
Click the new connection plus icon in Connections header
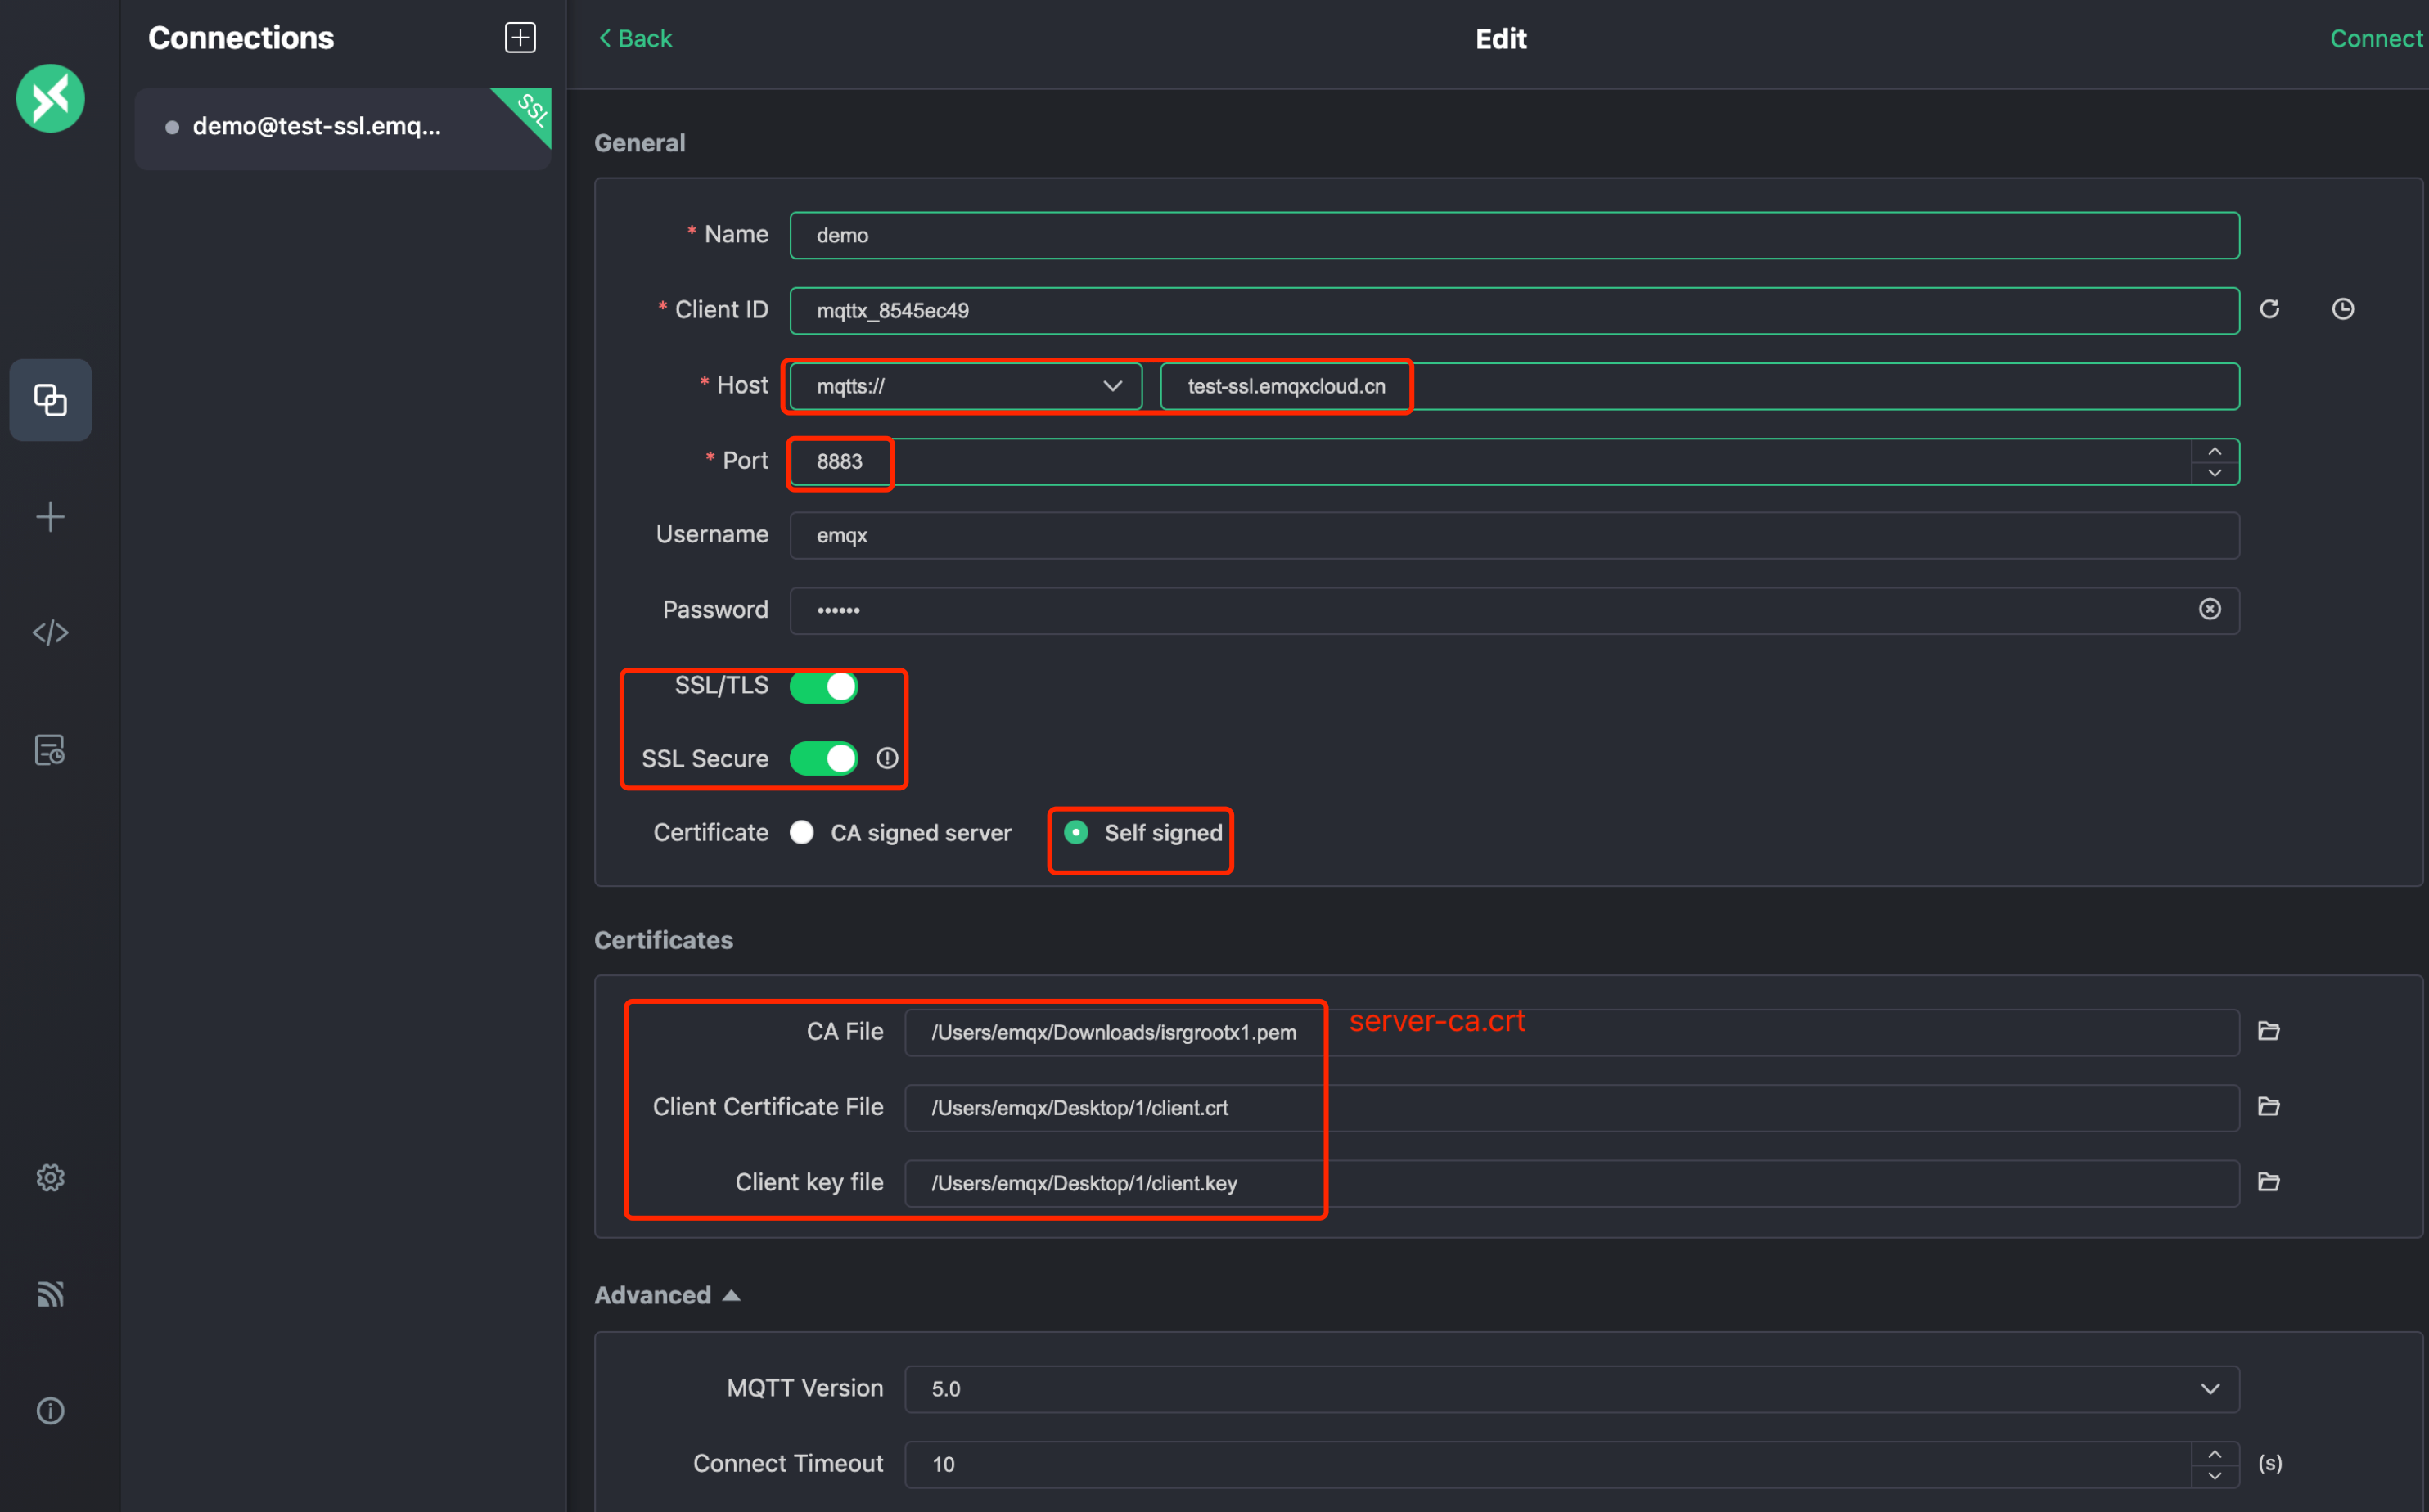[x=520, y=38]
